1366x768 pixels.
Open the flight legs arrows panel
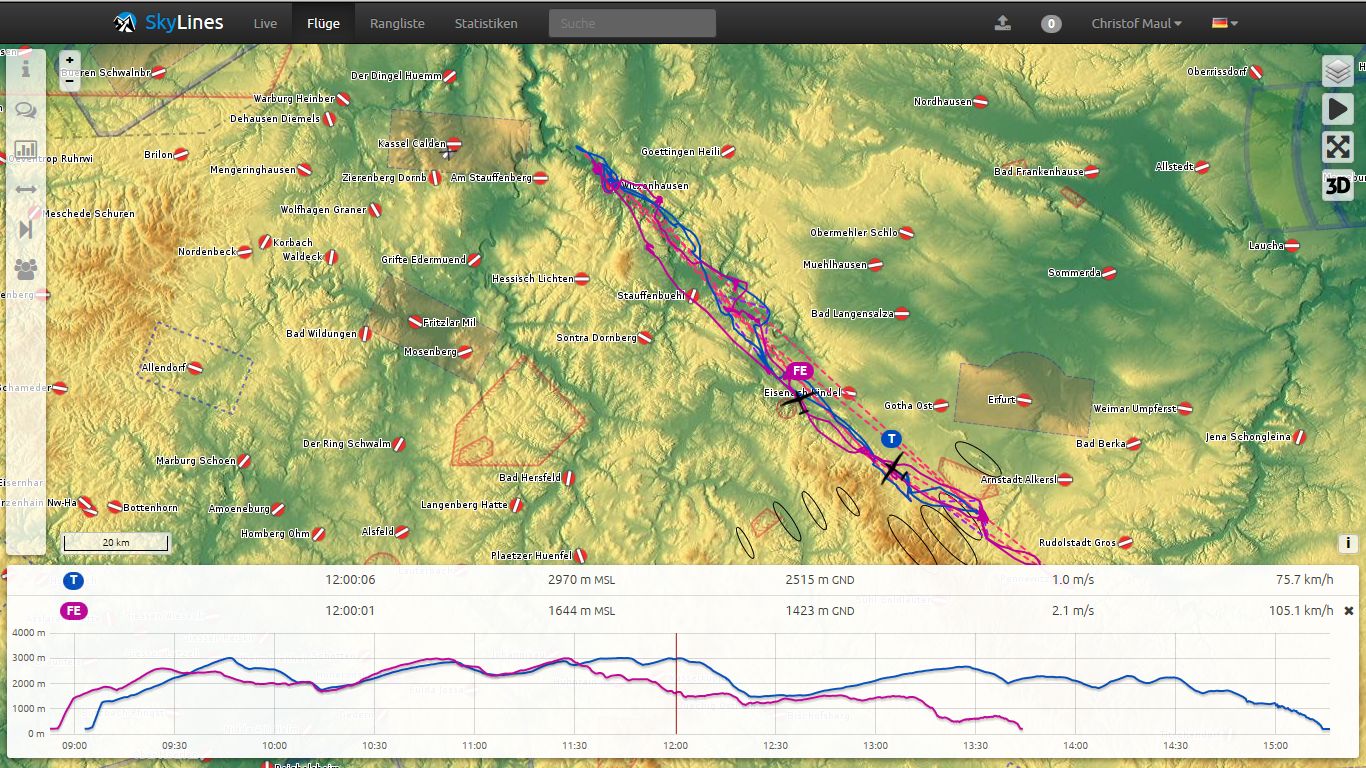pos(26,189)
